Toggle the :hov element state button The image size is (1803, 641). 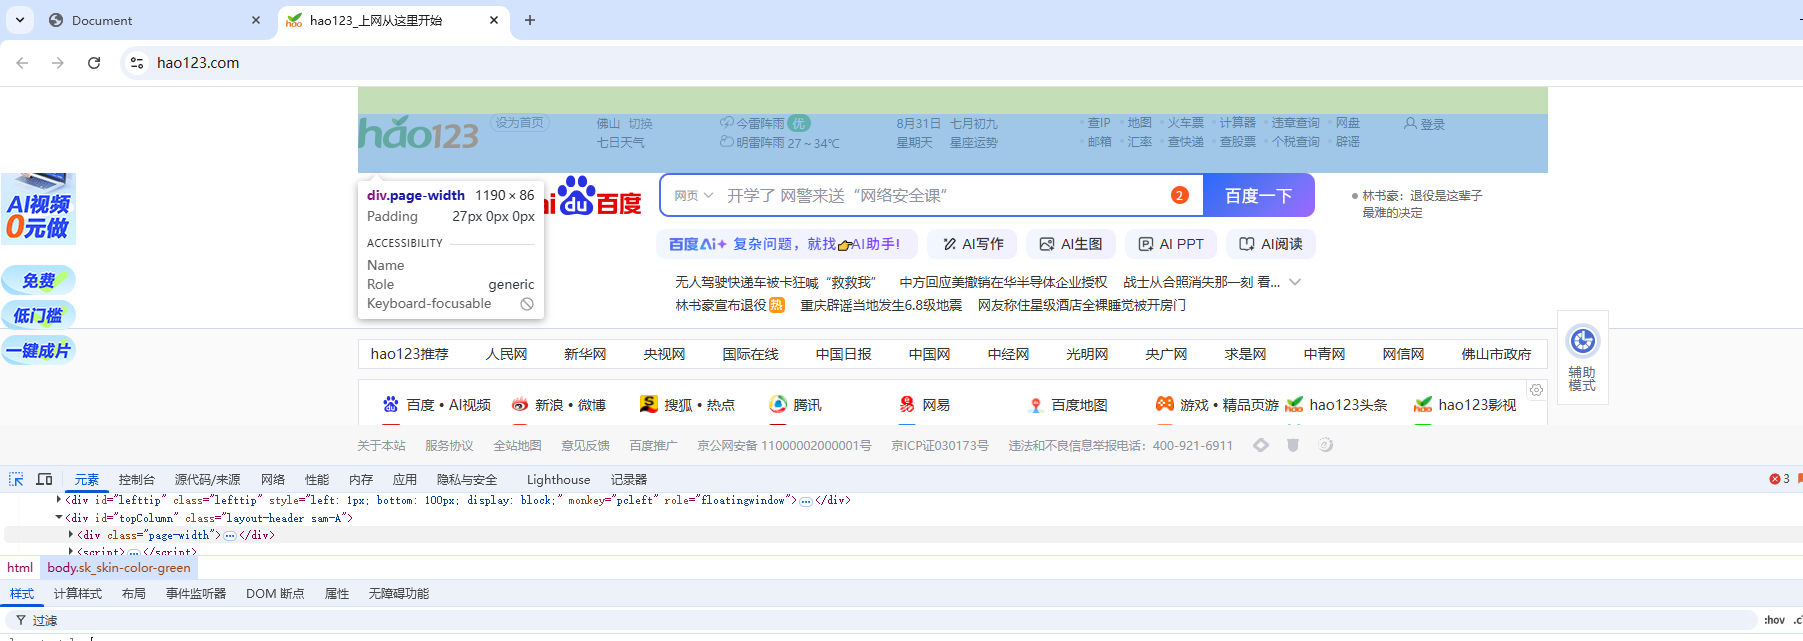tap(1774, 620)
